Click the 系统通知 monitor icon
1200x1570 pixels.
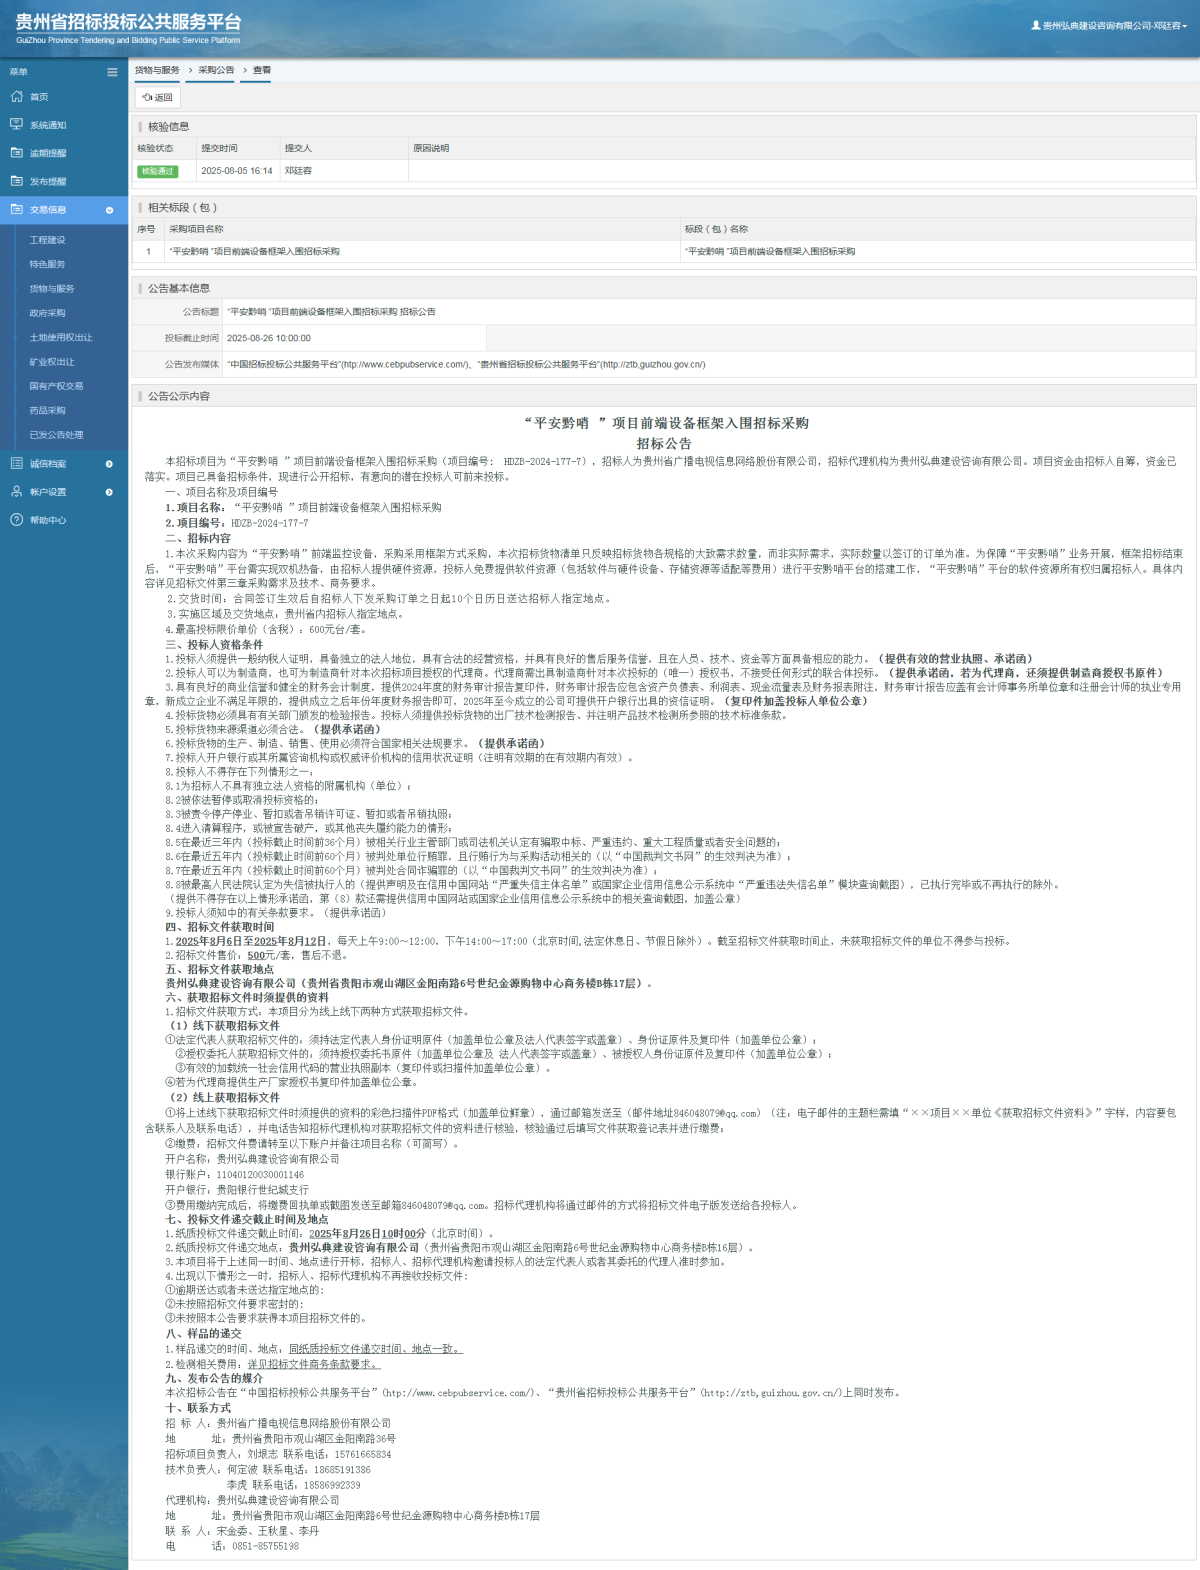16,125
